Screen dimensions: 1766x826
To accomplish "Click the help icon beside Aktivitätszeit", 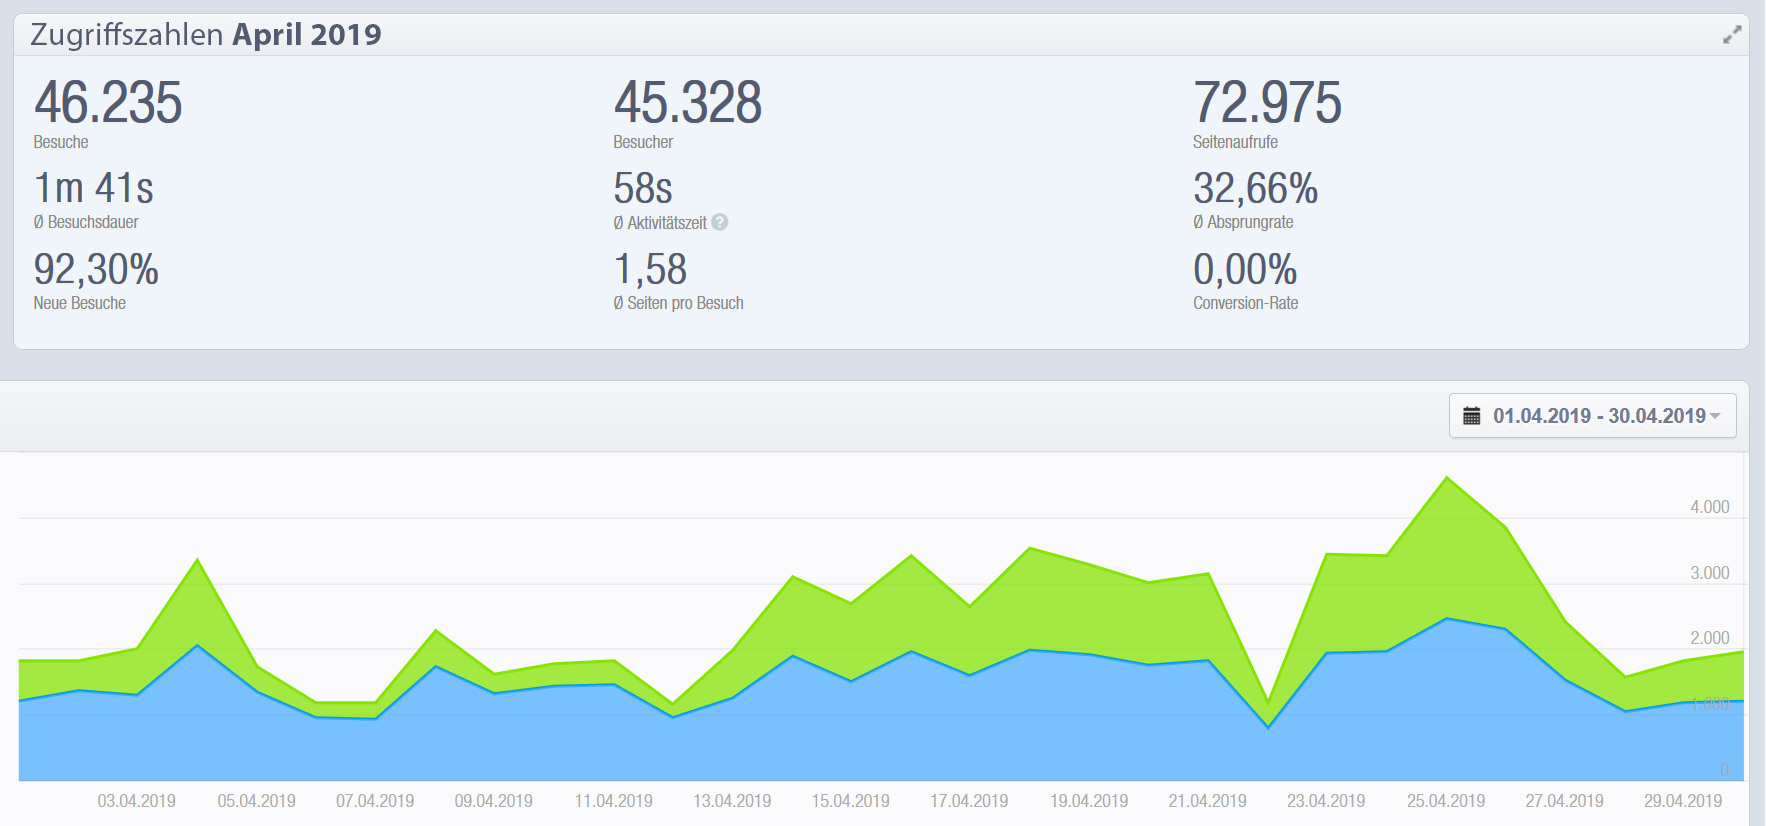I will tap(720, 223).
